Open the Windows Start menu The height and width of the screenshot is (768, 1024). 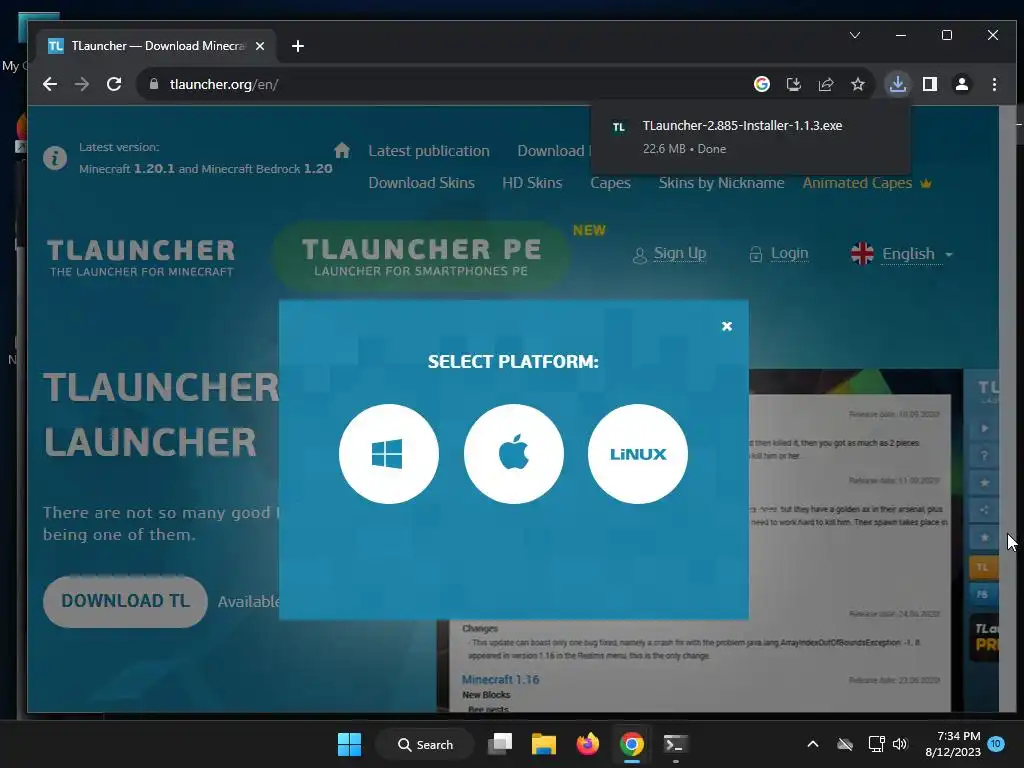point(349,744)
